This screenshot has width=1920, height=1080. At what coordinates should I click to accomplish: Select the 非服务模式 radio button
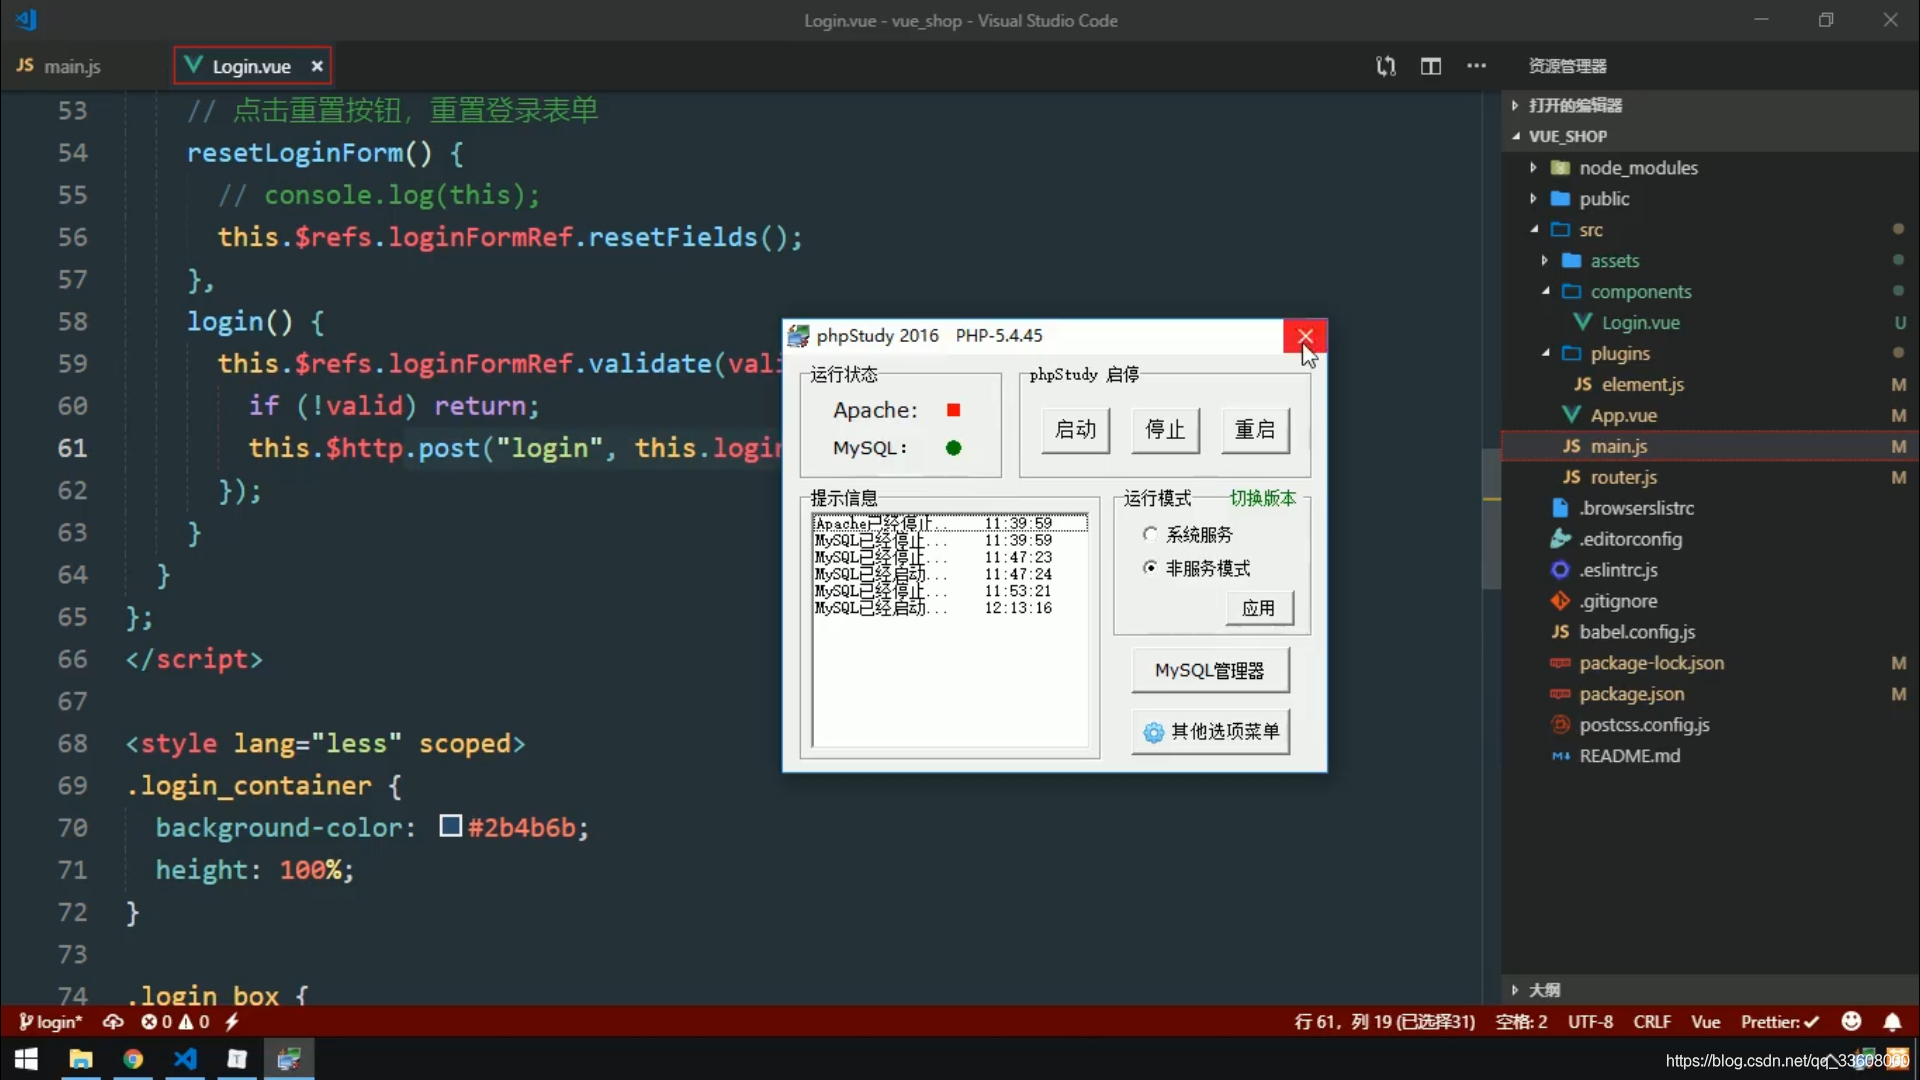coord(1150,568)
